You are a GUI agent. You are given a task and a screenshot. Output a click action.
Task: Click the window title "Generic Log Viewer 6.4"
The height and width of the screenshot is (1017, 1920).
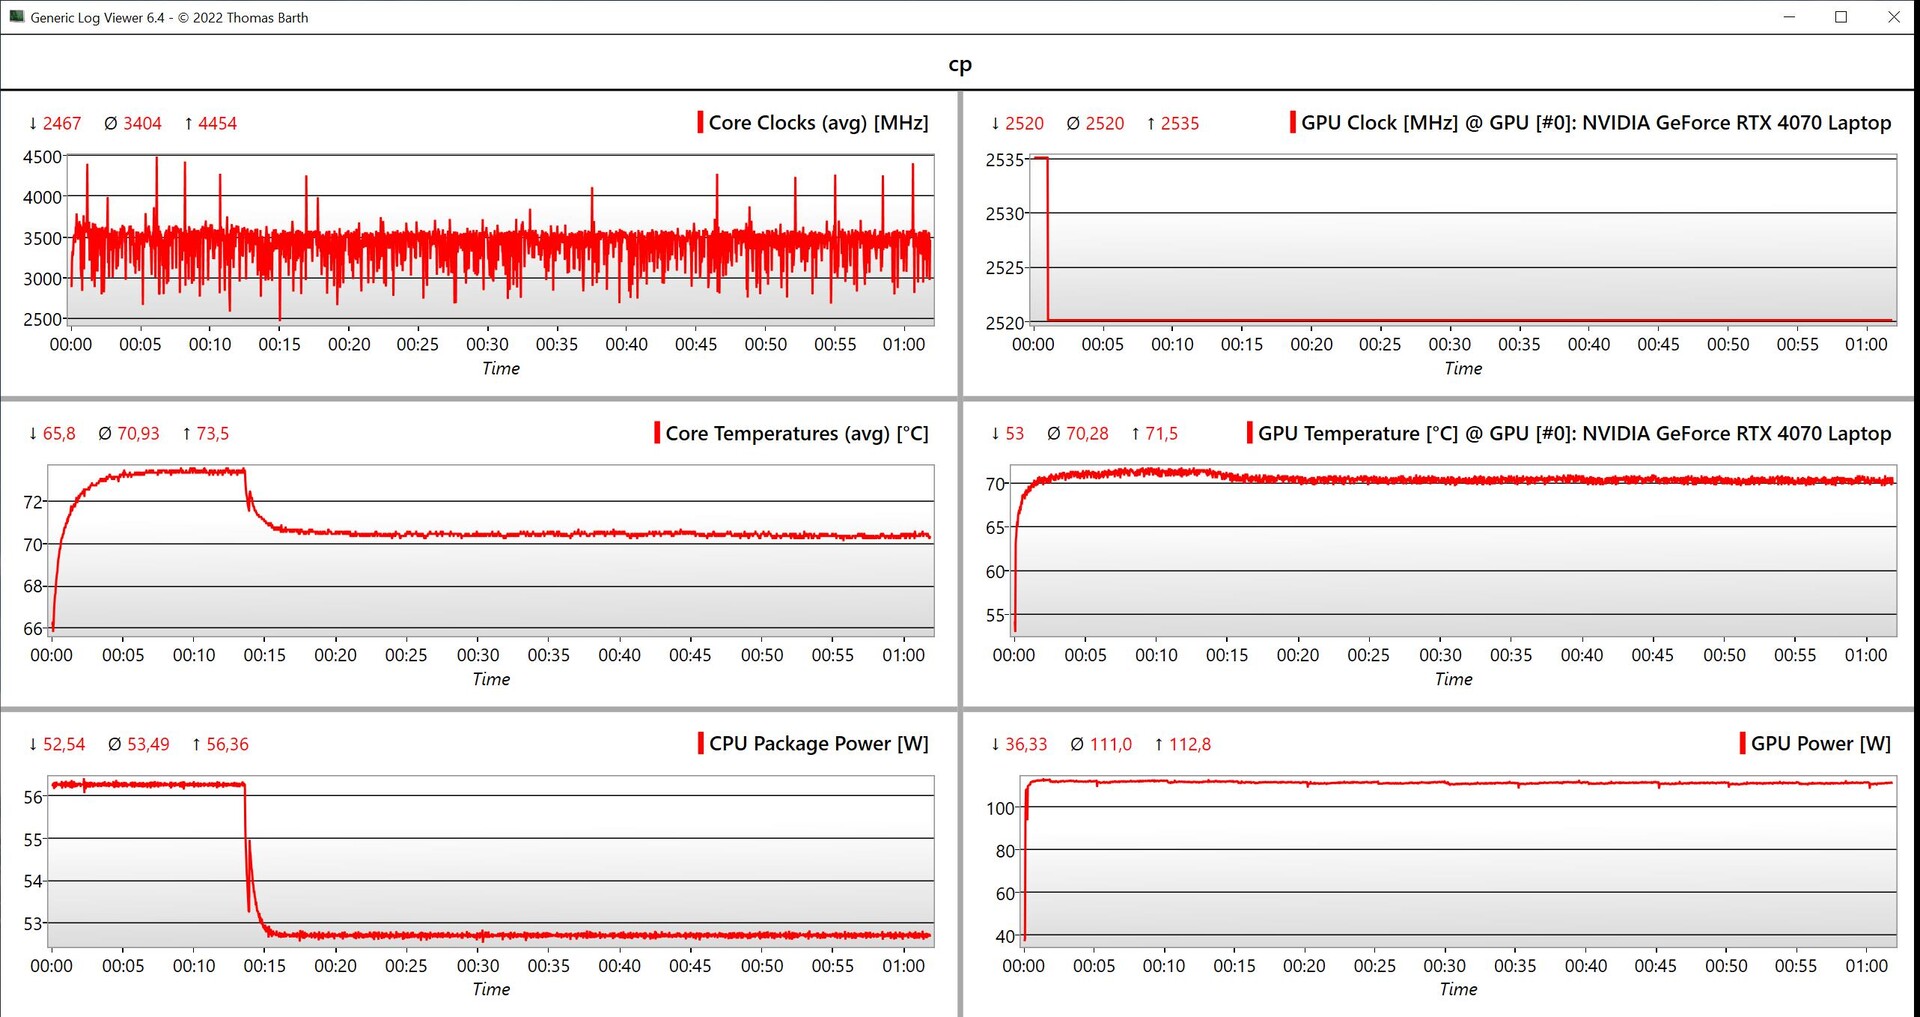tap(97, 18)
